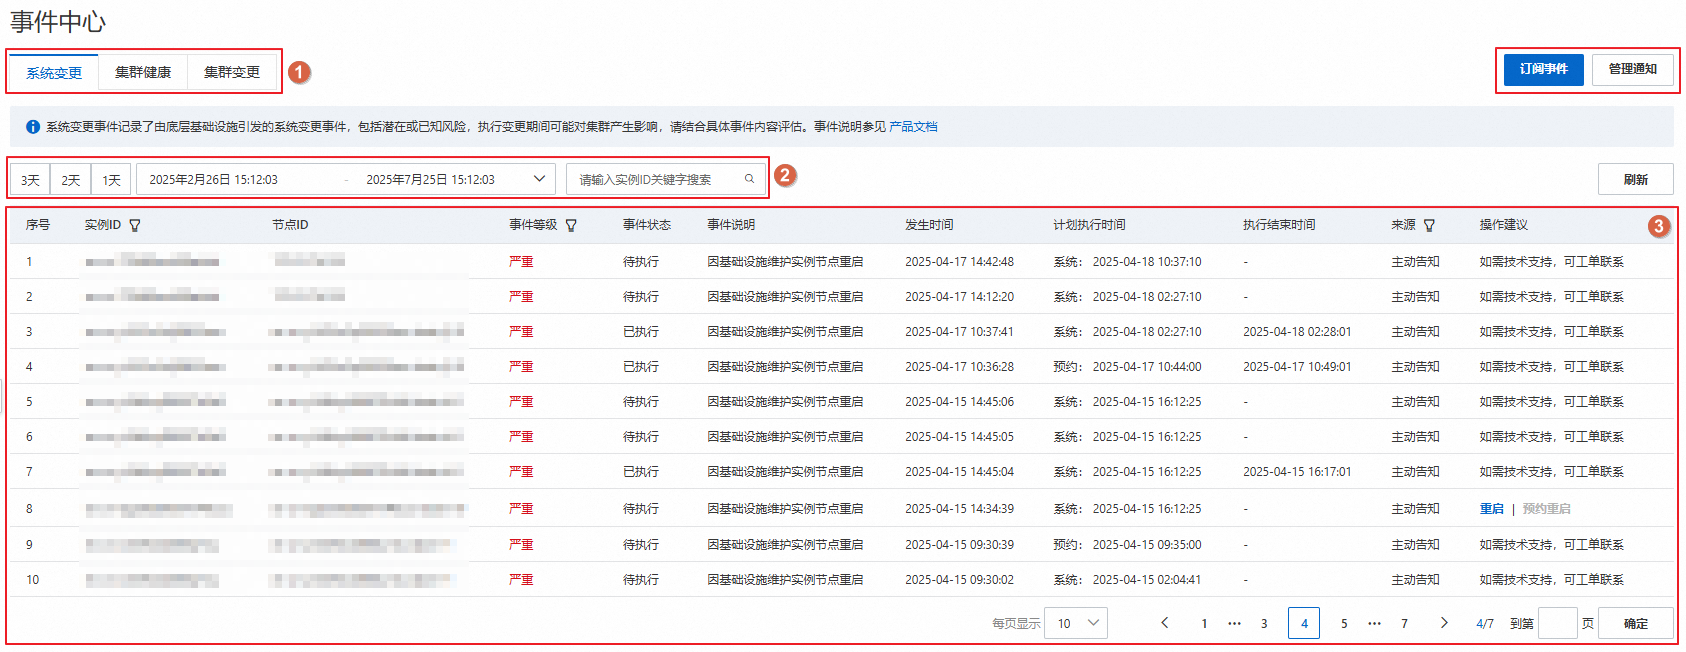Image resolution: width=1686 pixels, height=652 pixels.
Task: Click 待执行 status in row 10
Action: pos(641,580)
